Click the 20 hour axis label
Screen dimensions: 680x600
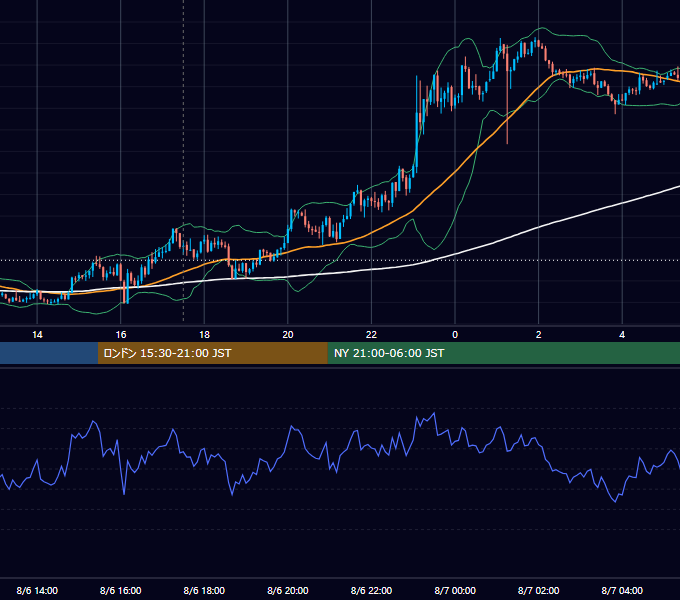288,335
